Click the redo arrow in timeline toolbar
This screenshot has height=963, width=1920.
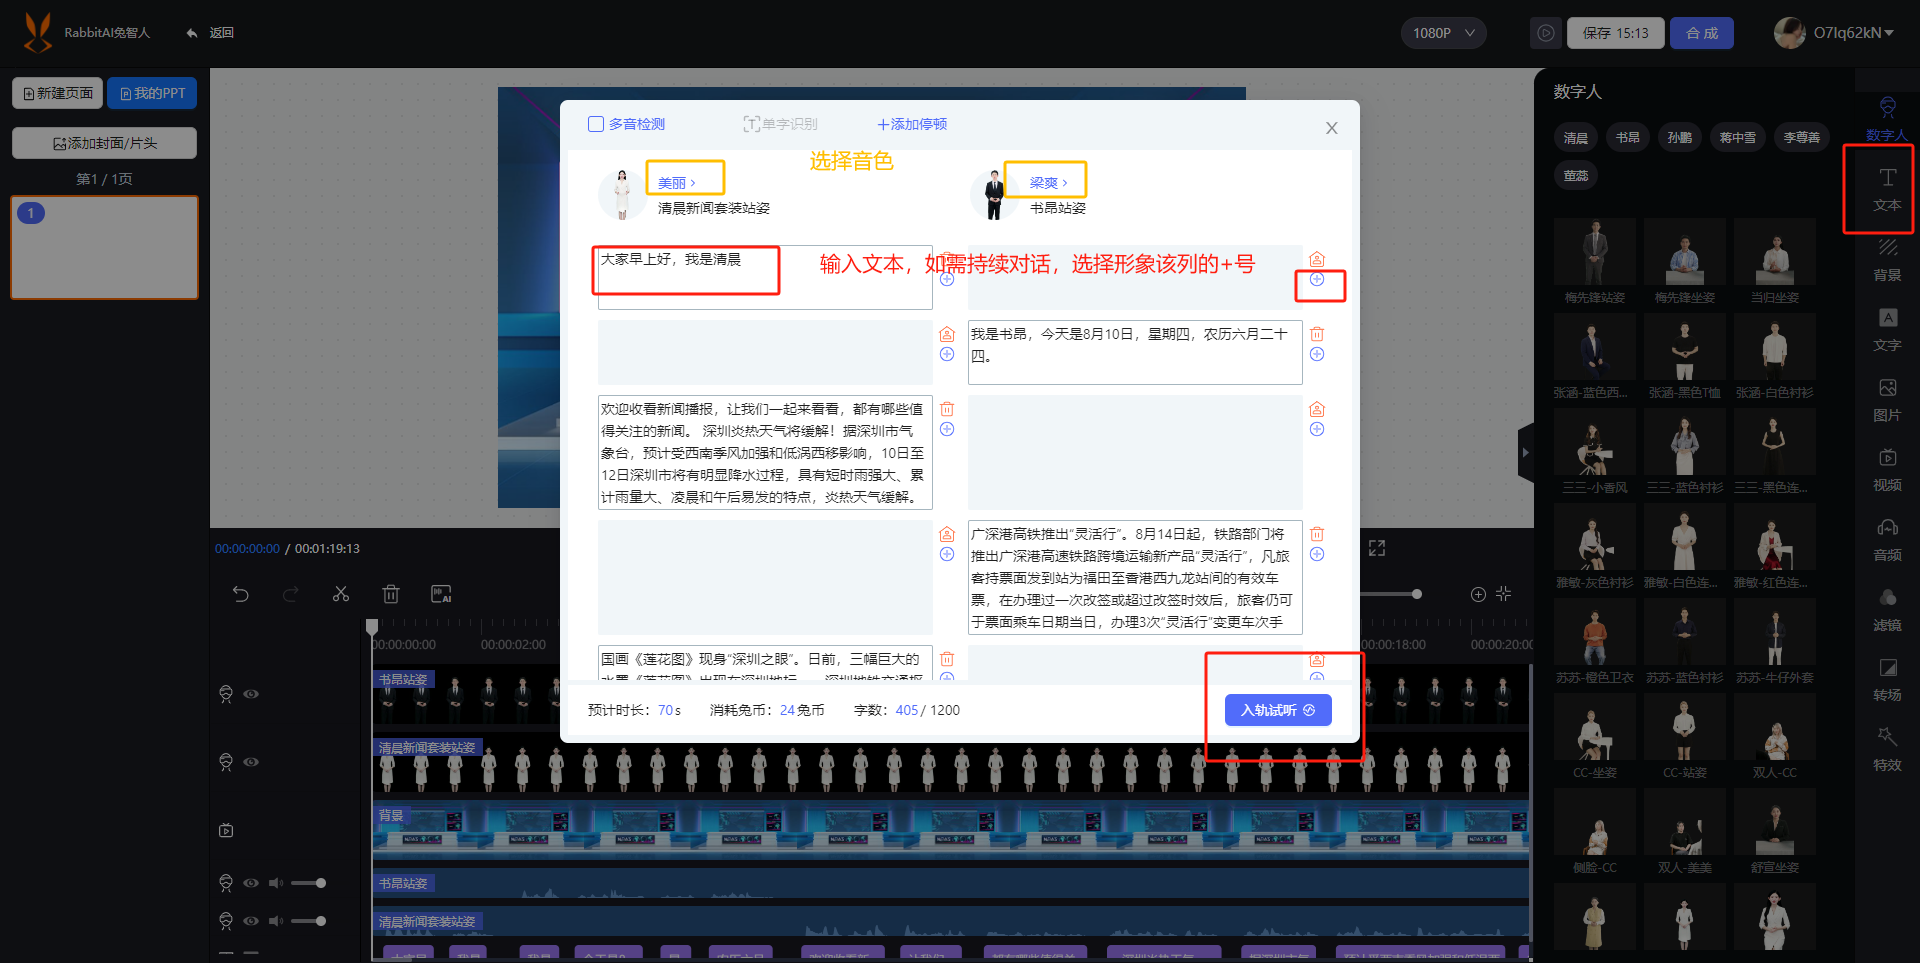291,594
